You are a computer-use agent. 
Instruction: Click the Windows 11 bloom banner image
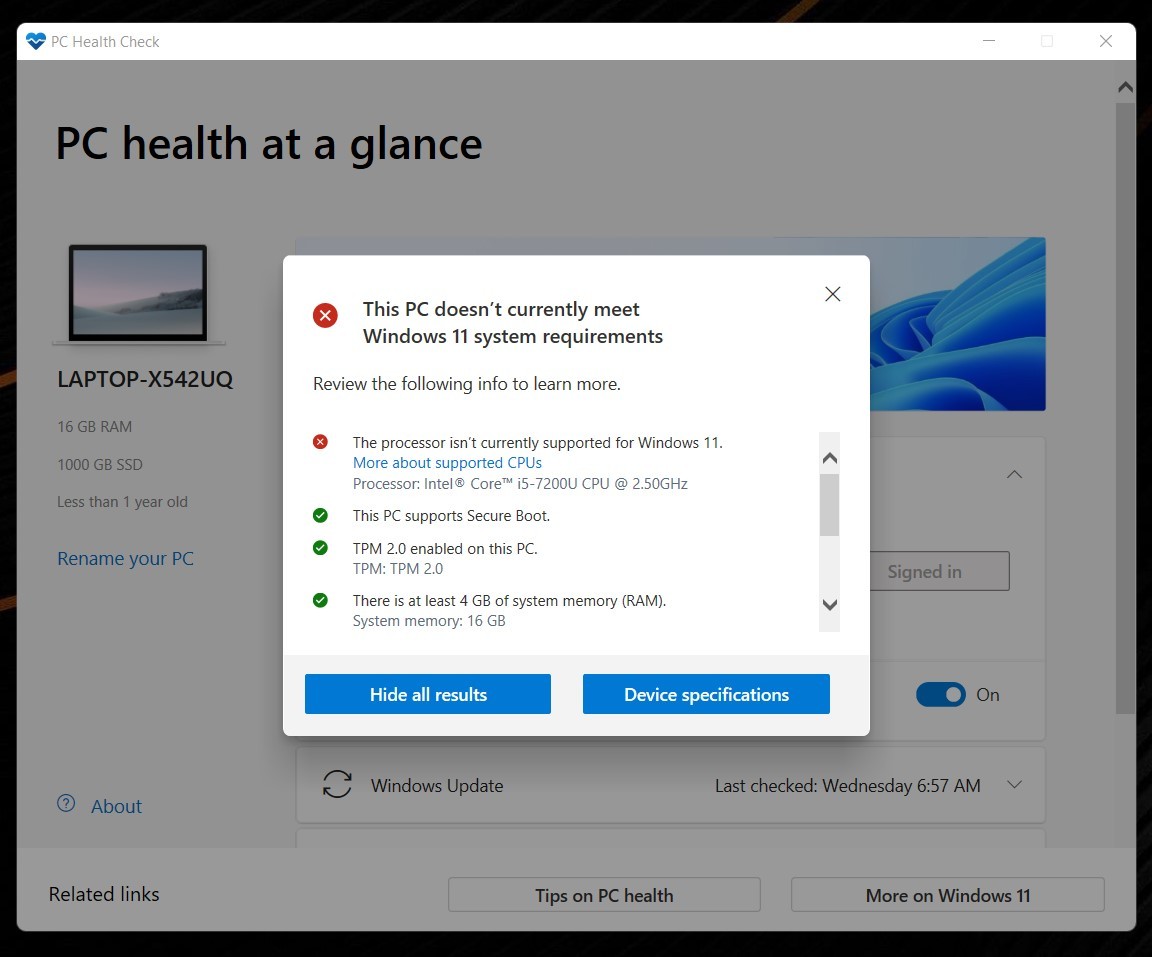coord(958,324)
